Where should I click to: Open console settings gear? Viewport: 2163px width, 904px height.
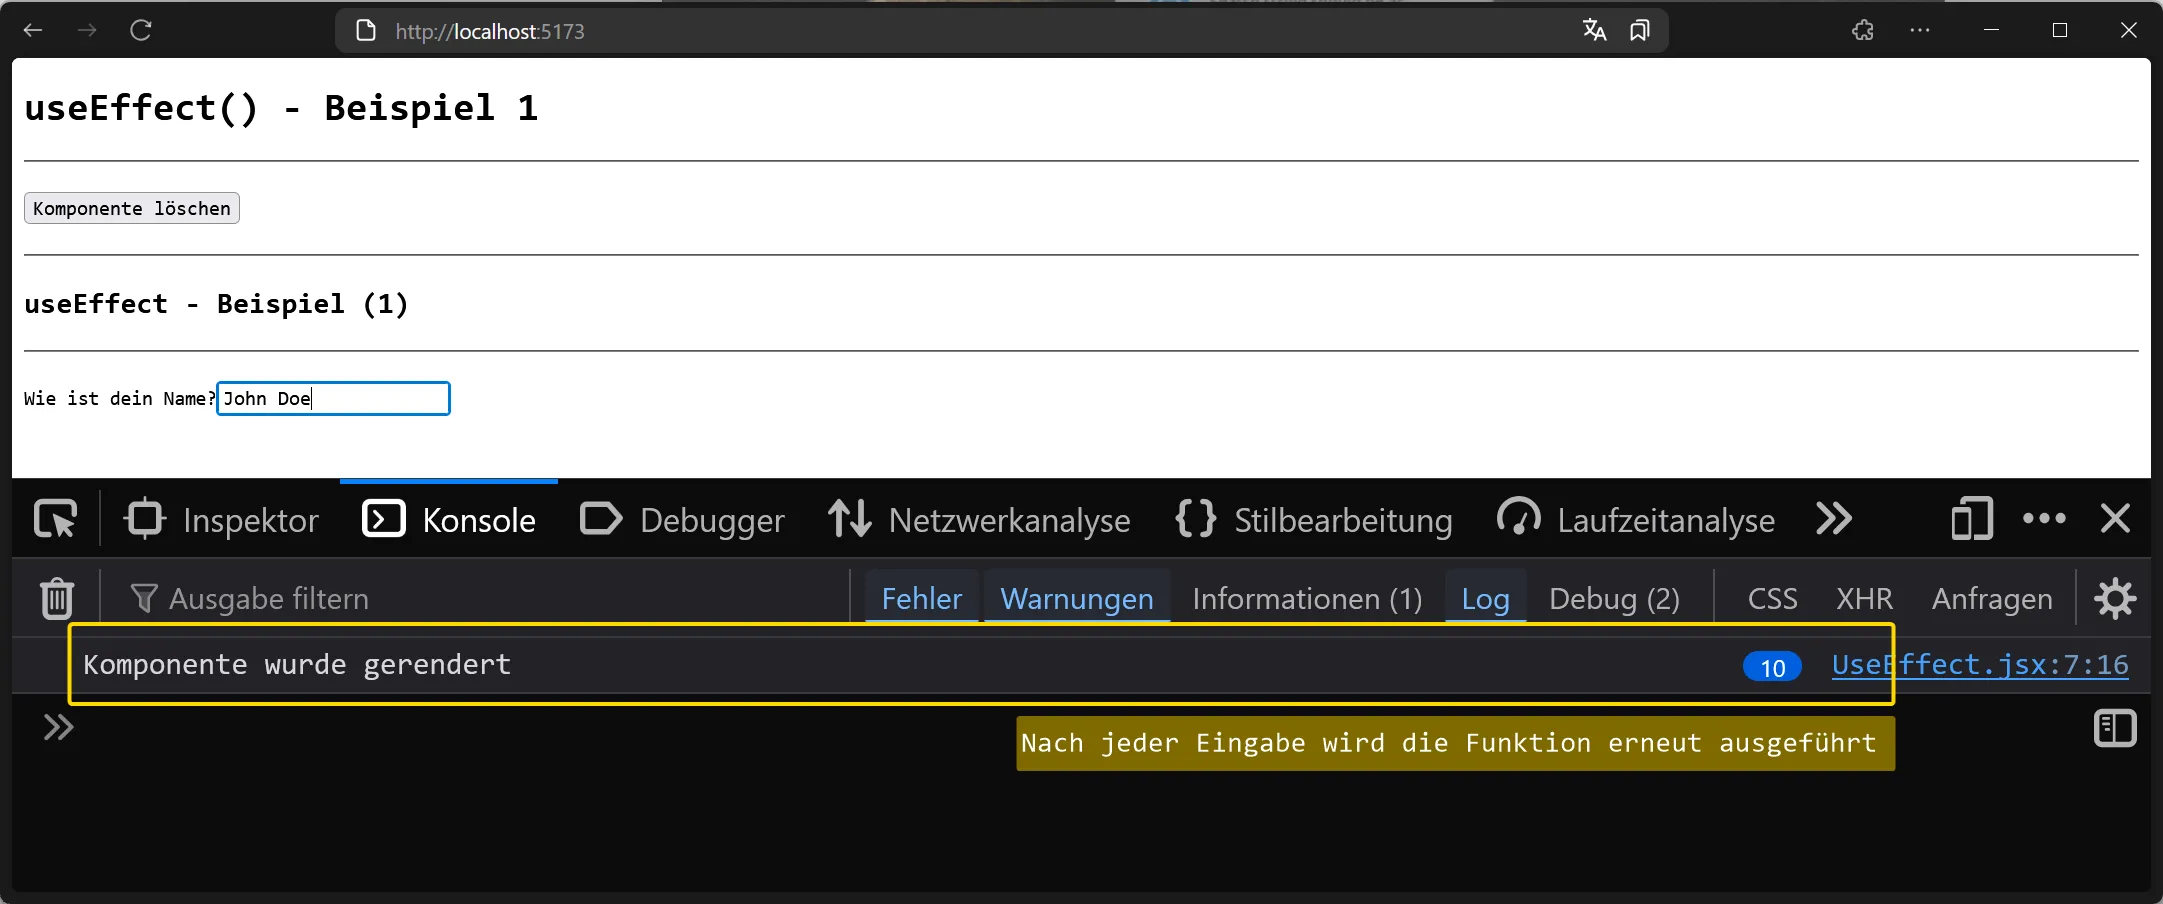pyautogui.click(x=2115, y=598)
